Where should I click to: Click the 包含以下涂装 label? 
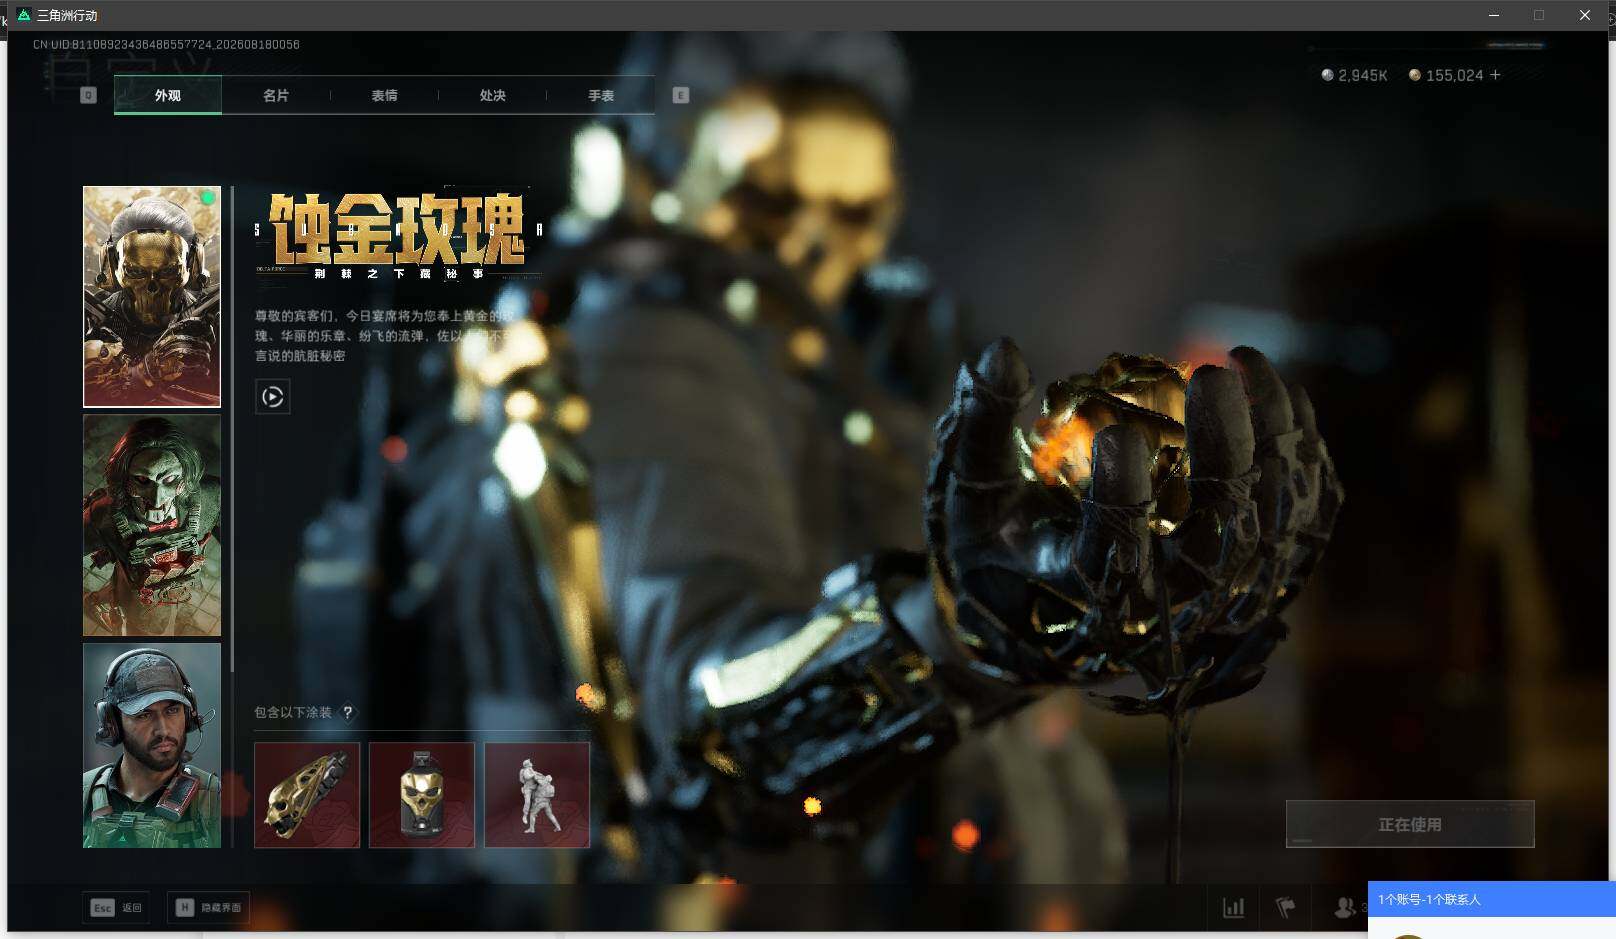tap(292, 713)
